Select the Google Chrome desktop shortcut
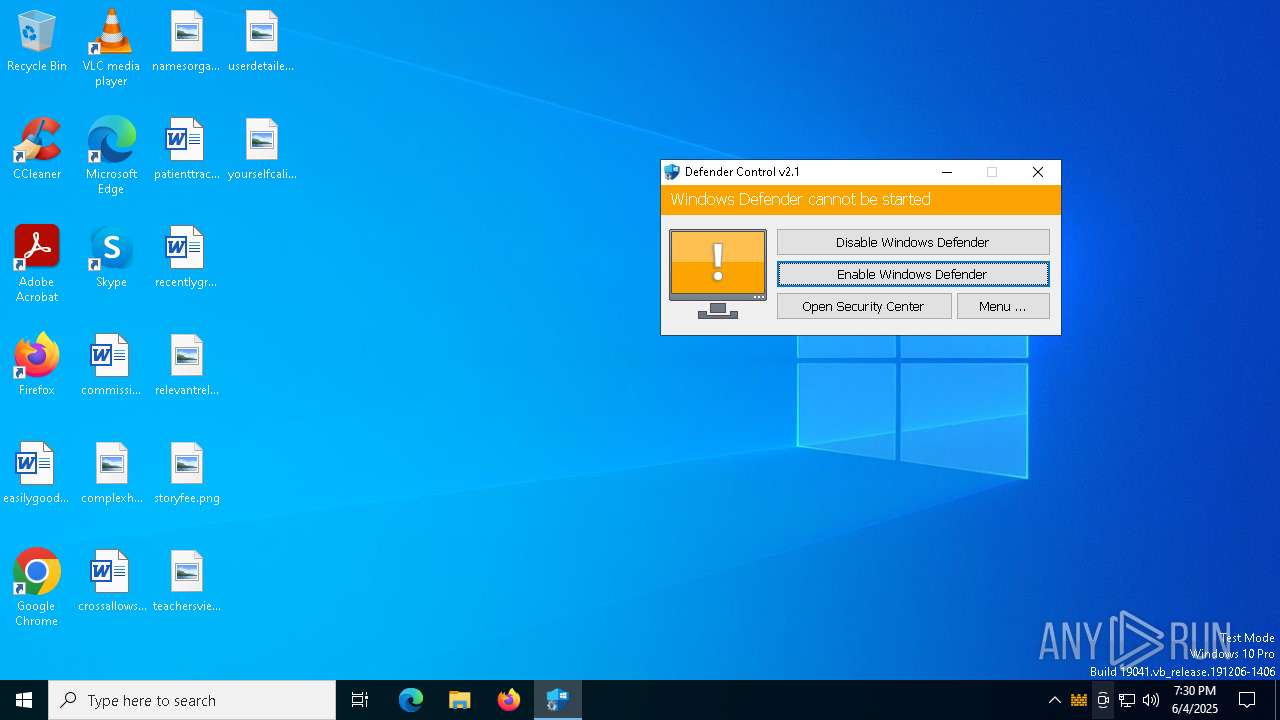The height and width of the screenshot is (720, 1280). 37,588
